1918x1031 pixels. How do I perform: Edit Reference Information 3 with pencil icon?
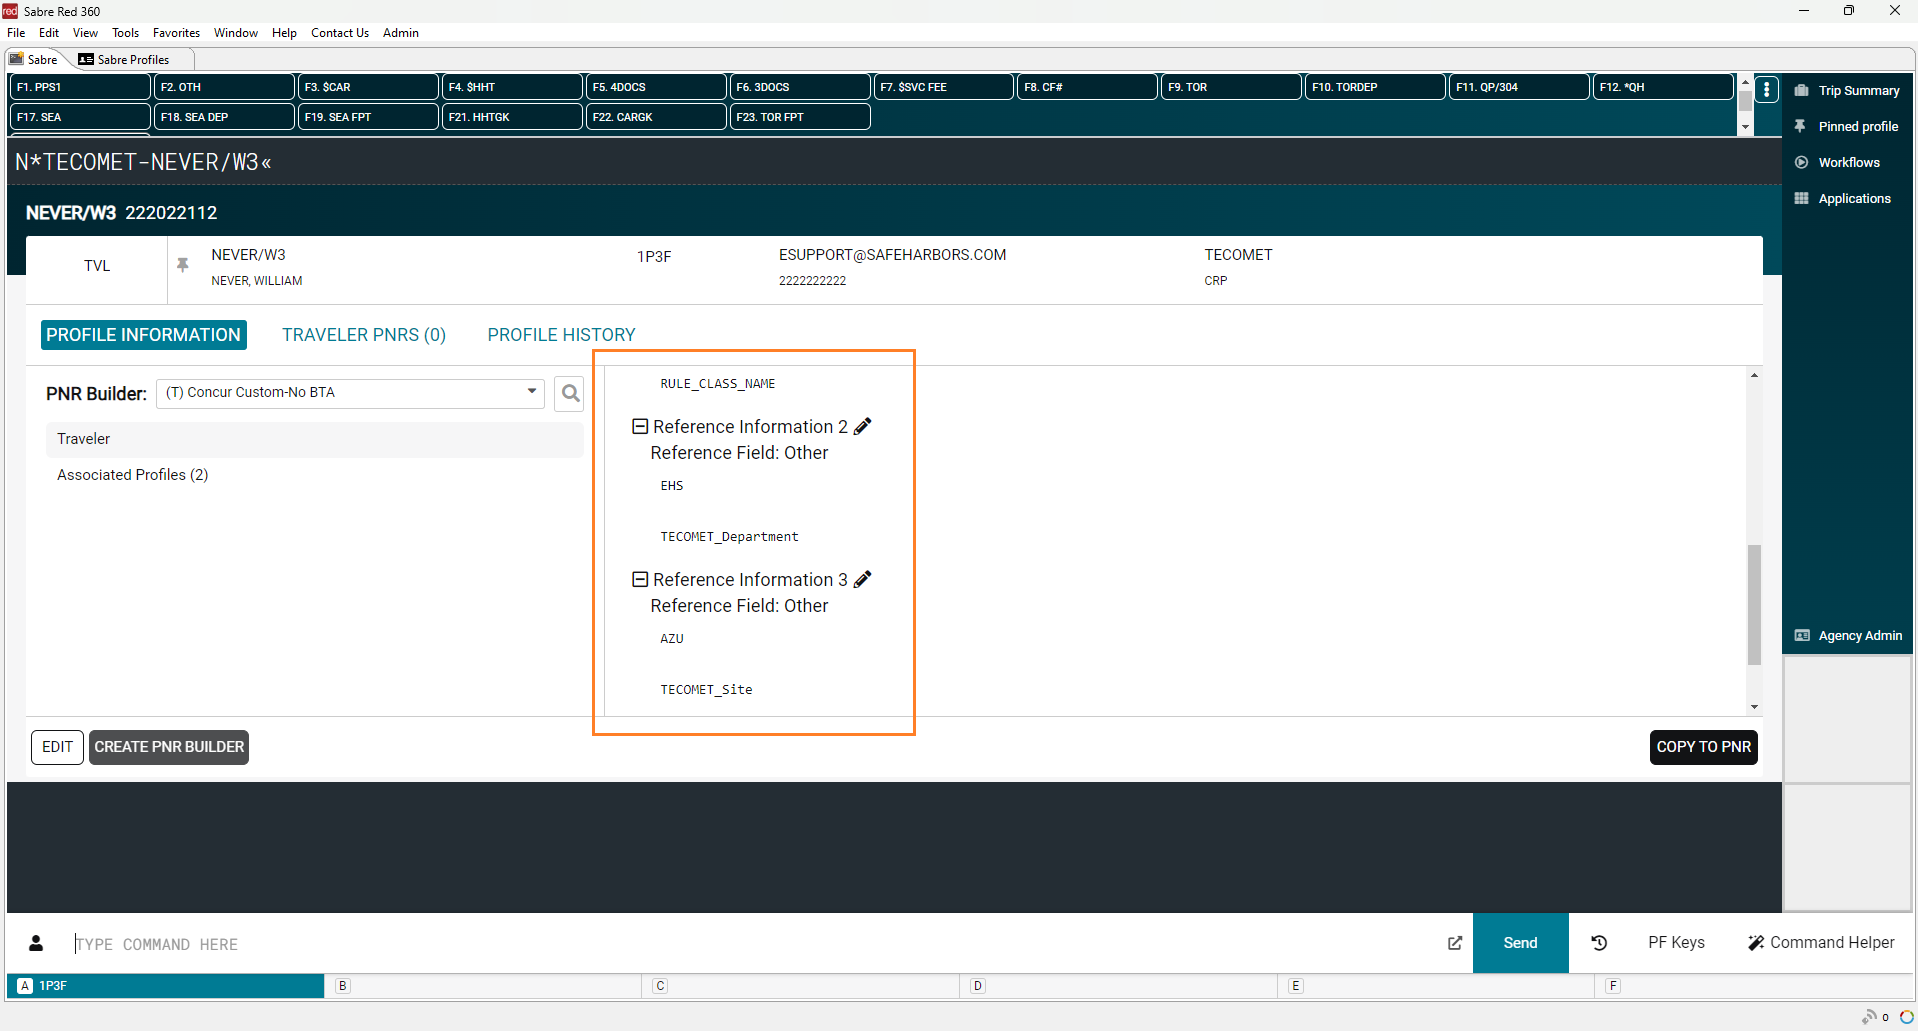863,579
